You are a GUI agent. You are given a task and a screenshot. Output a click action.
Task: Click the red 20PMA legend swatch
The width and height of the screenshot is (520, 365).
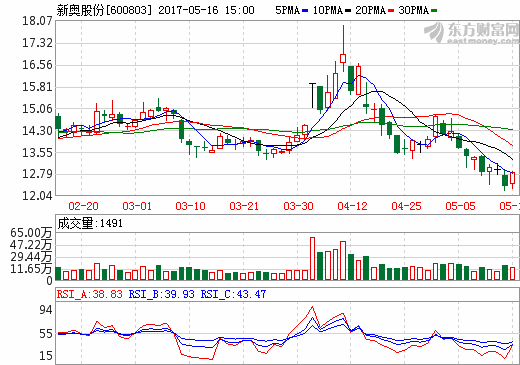tap(391, 11)
